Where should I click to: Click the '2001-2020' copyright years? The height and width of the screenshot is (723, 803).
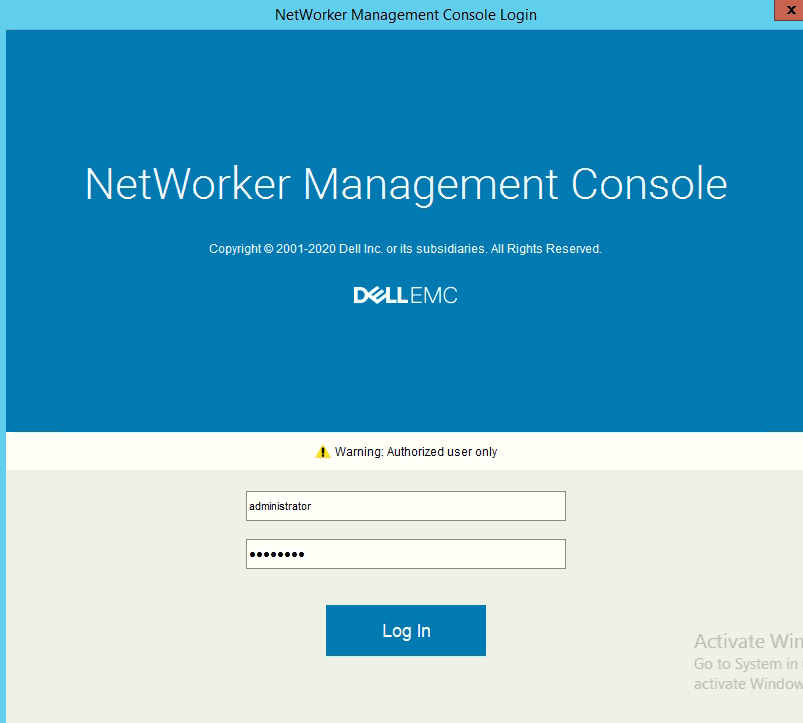305,249
